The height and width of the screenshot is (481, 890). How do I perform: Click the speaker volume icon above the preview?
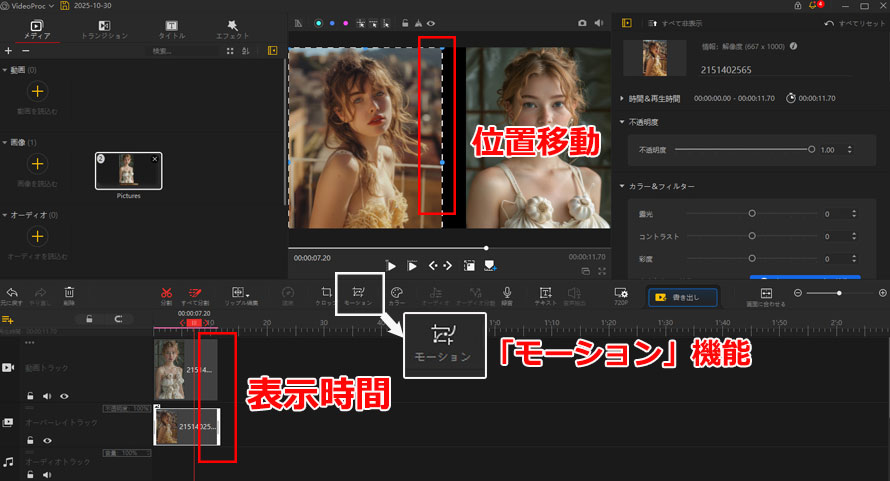click(598, 23)
